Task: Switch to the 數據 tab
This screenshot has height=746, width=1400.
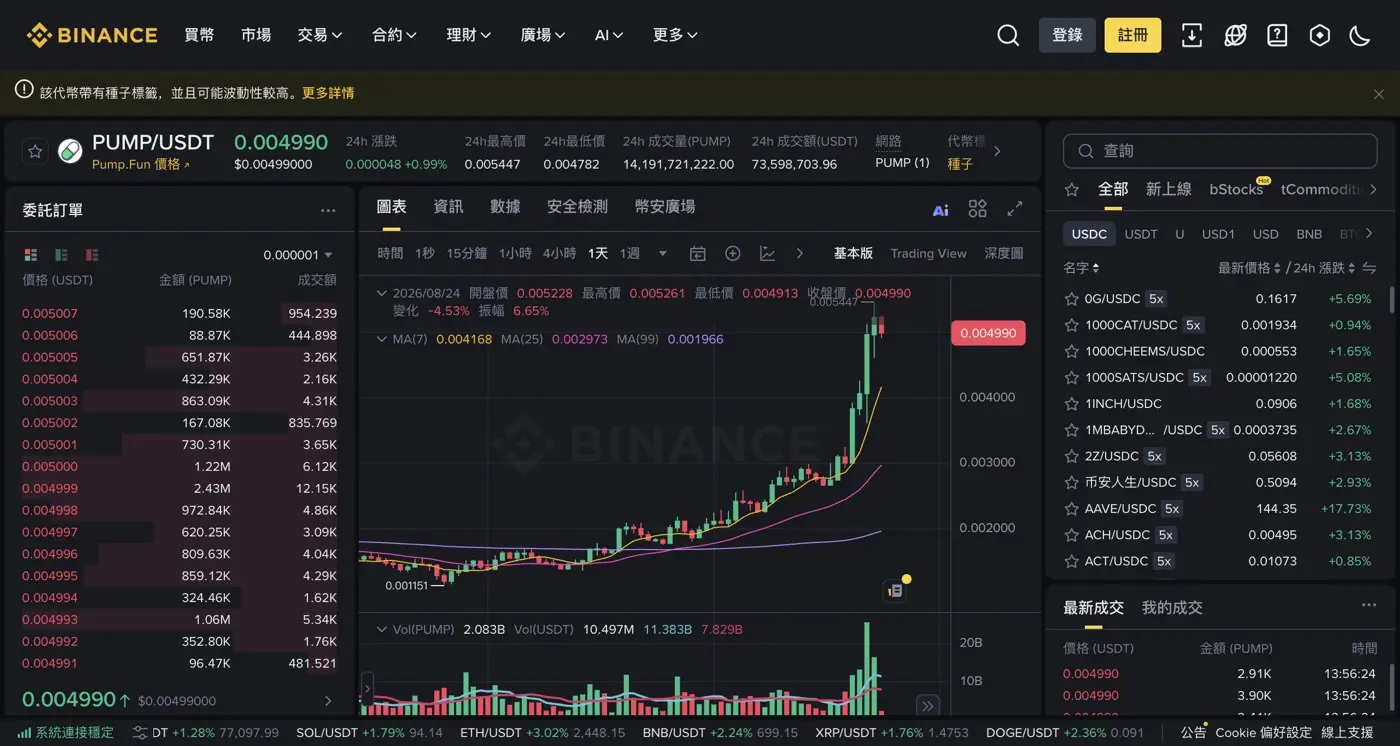Action: (505, 207)
